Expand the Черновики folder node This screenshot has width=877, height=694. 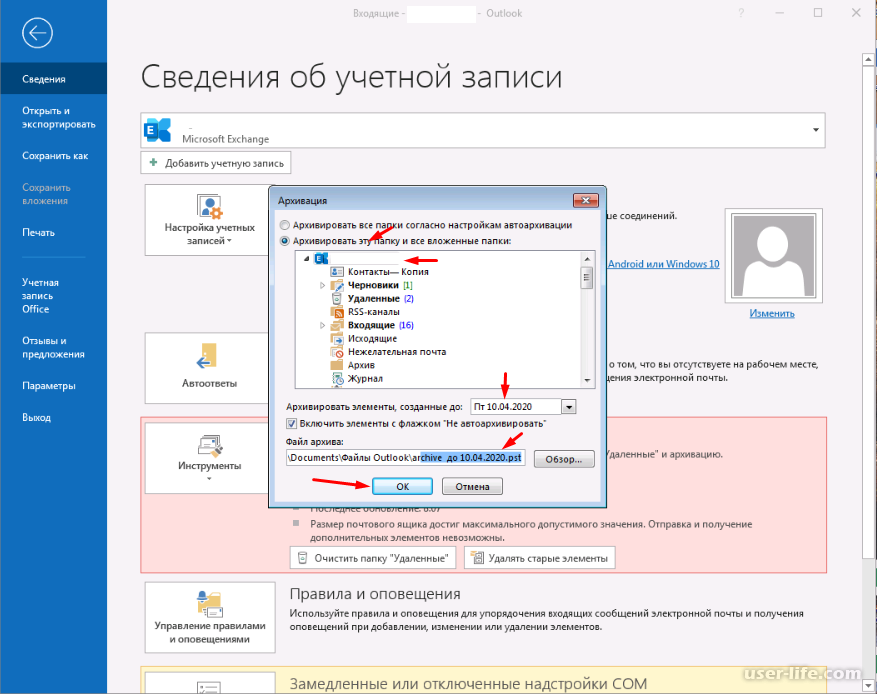pyautogui.click(x=322, y=285)
